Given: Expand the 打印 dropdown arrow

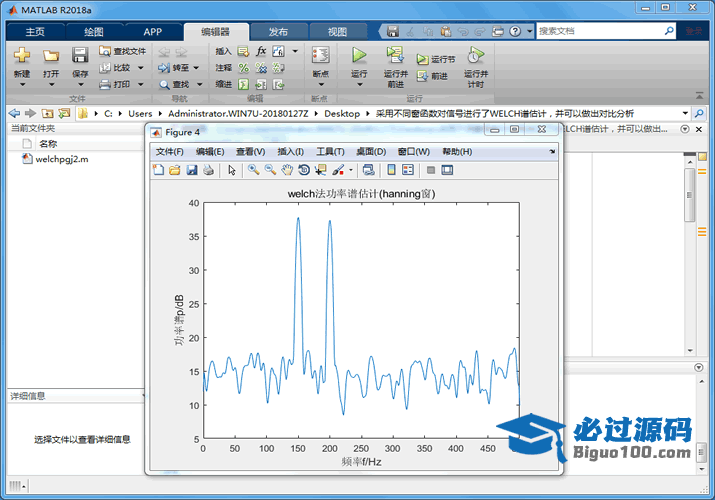Looking at the screenshot, I should pyautogui.click(x=141, y=84).
